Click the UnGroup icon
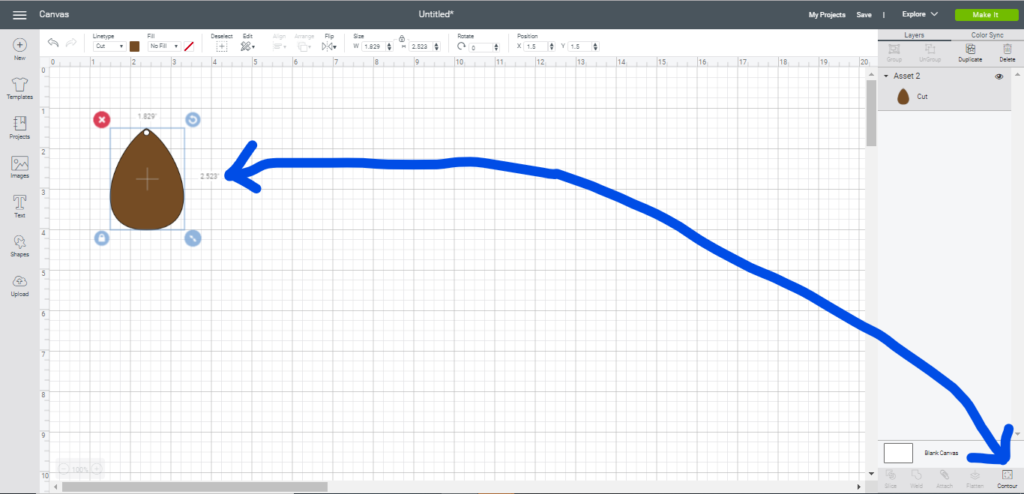Screen dimensions: 1024x494 (x=929, y=53)
